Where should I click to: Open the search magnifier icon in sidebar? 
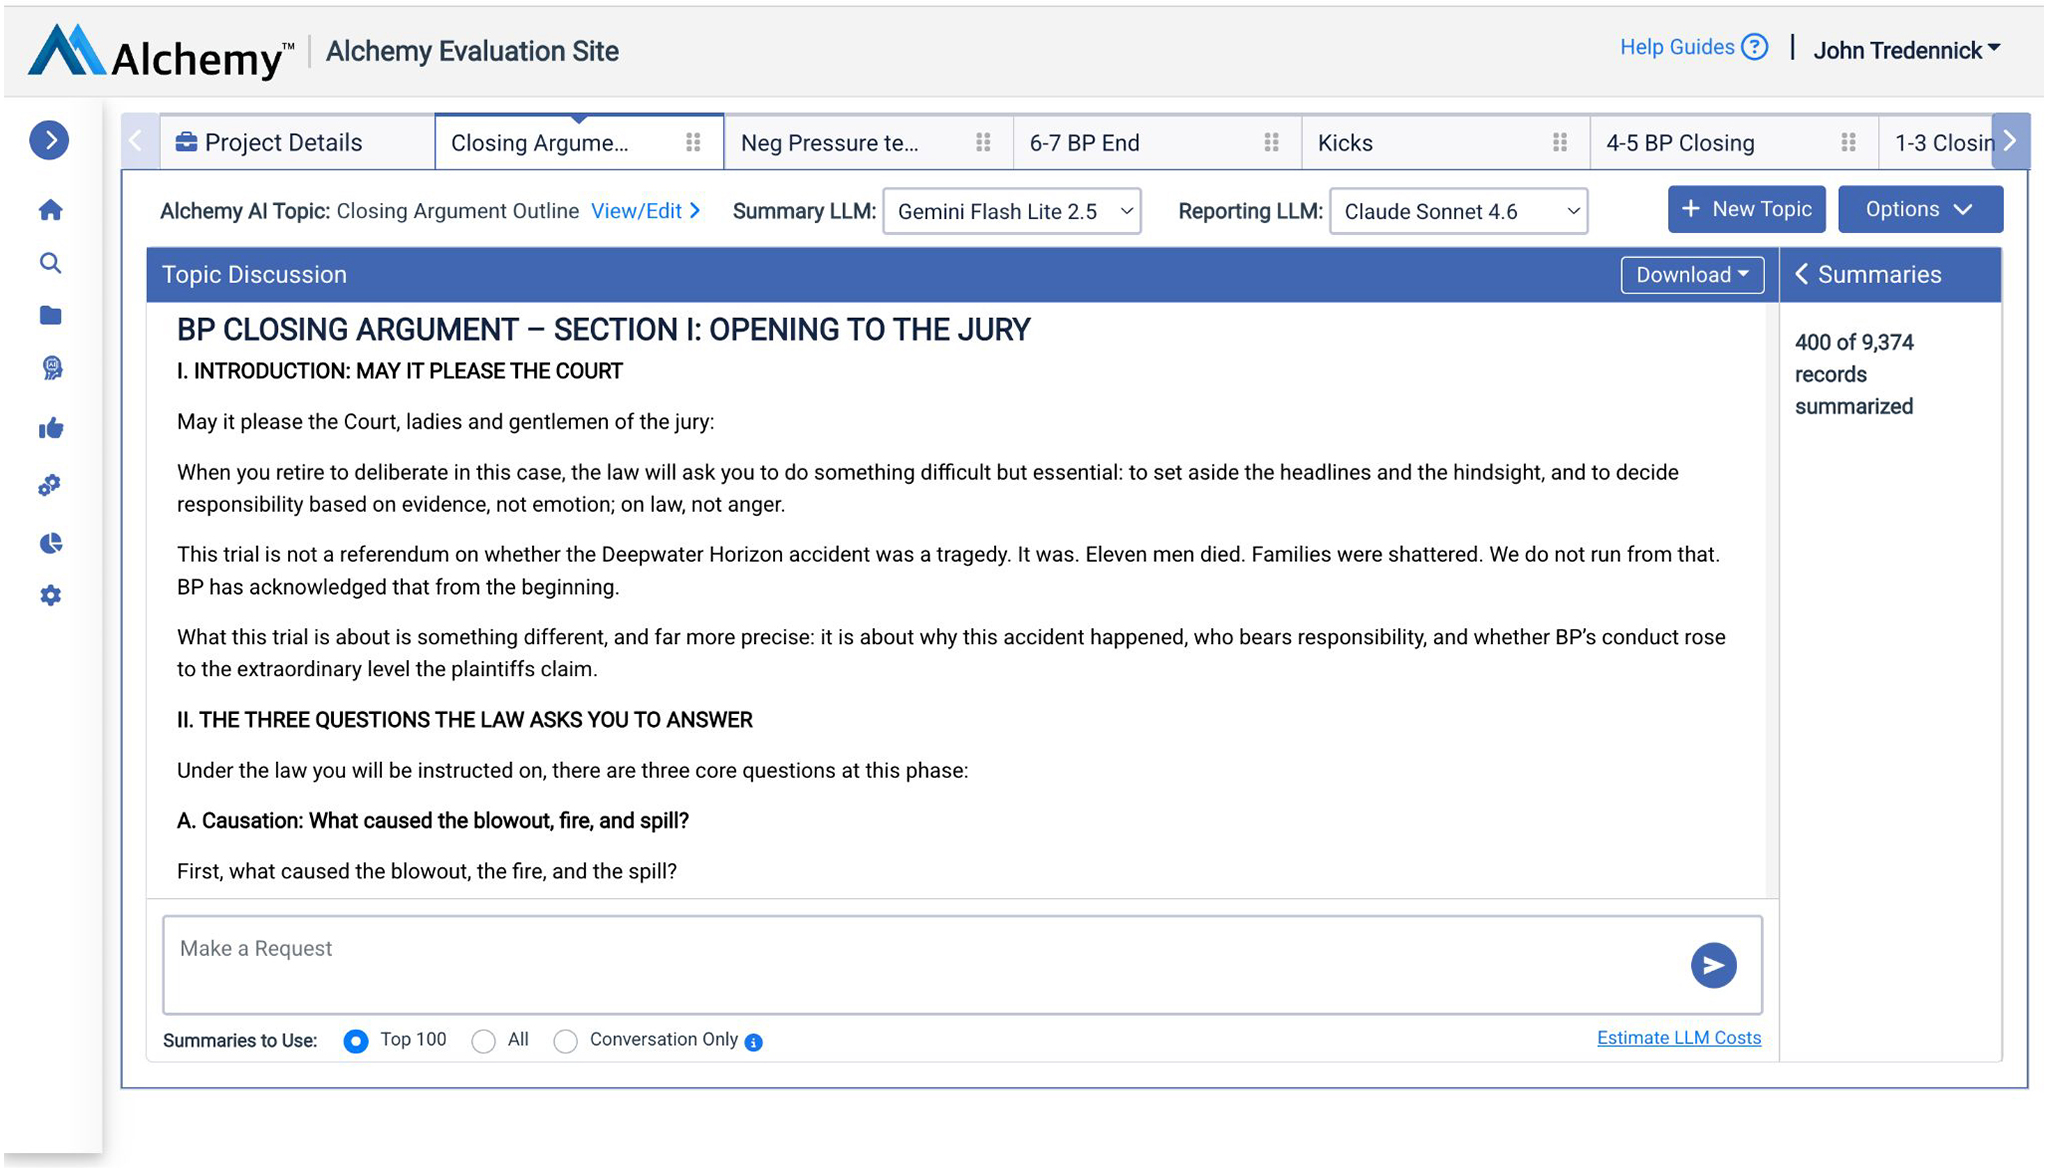click(x=50, y=263)
